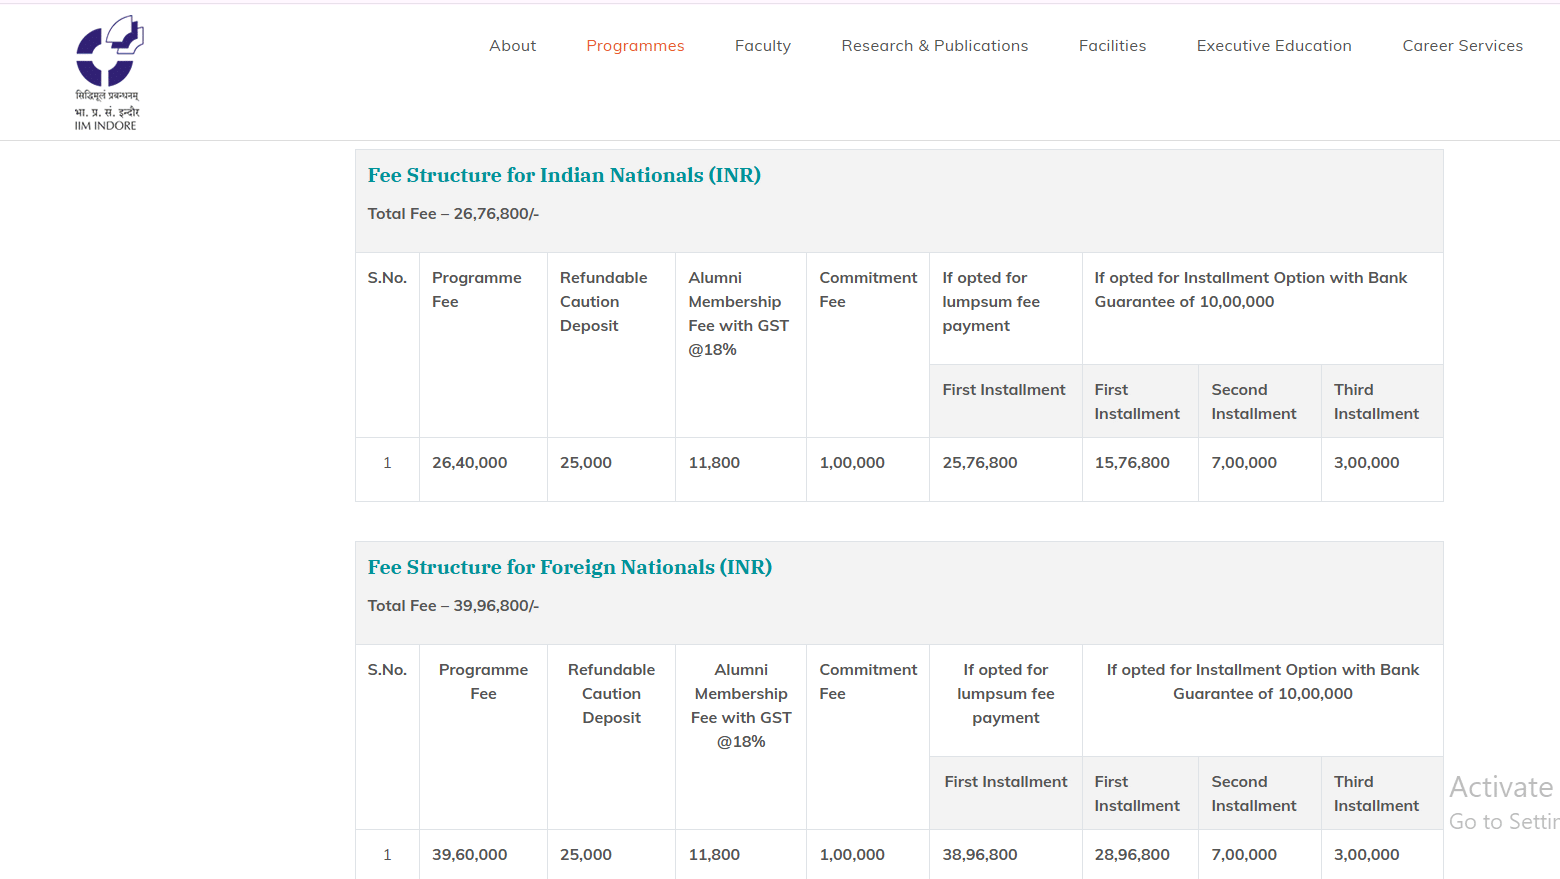Navigate to Career Services
Viewport: 1560px width, 879px height.
1462,45
